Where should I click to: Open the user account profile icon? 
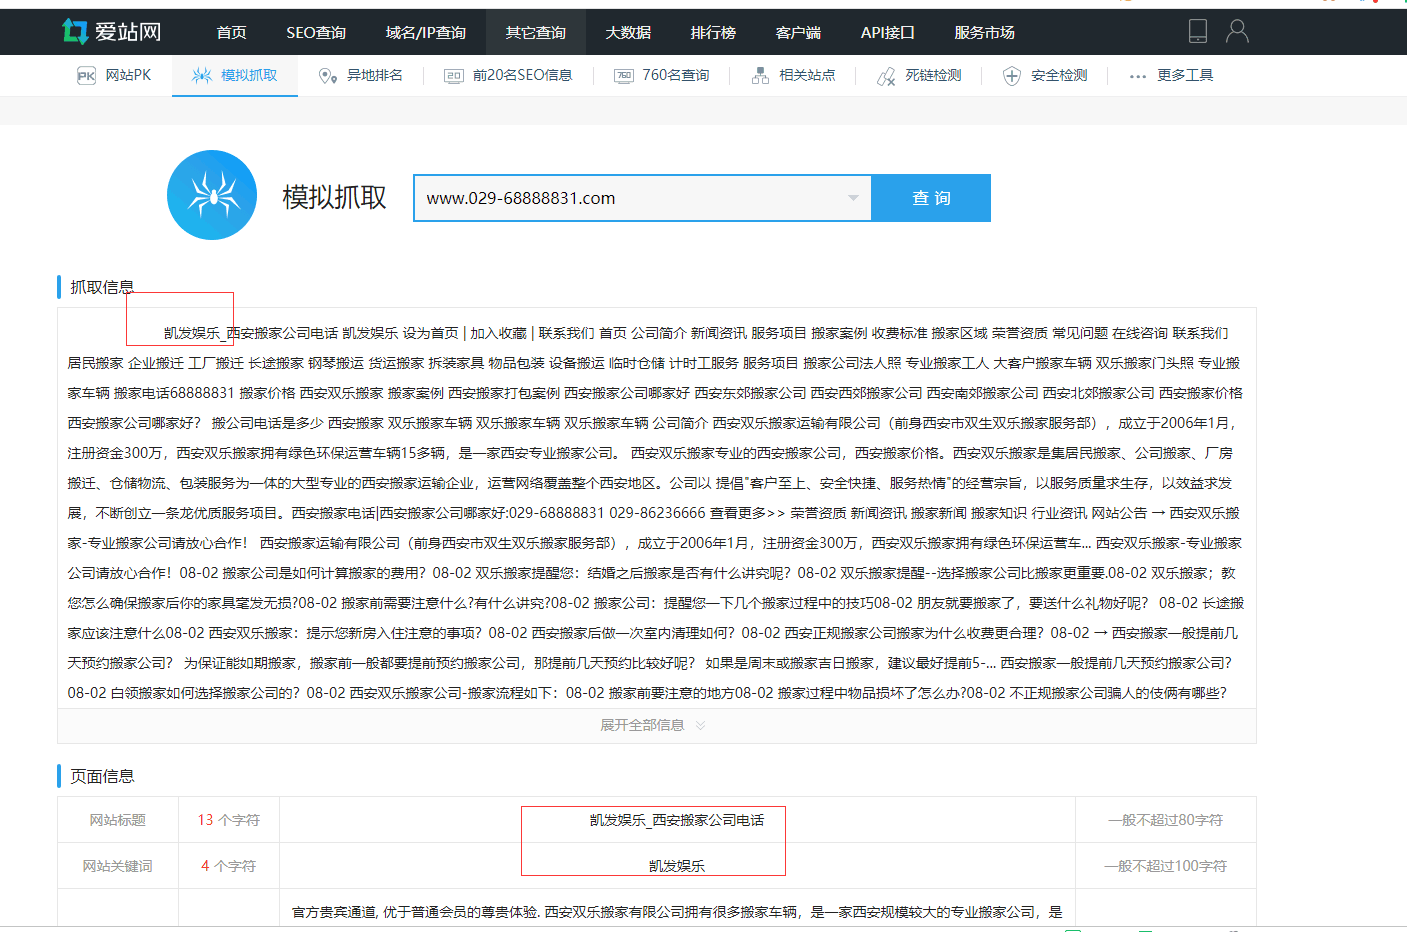(1237, 32)
